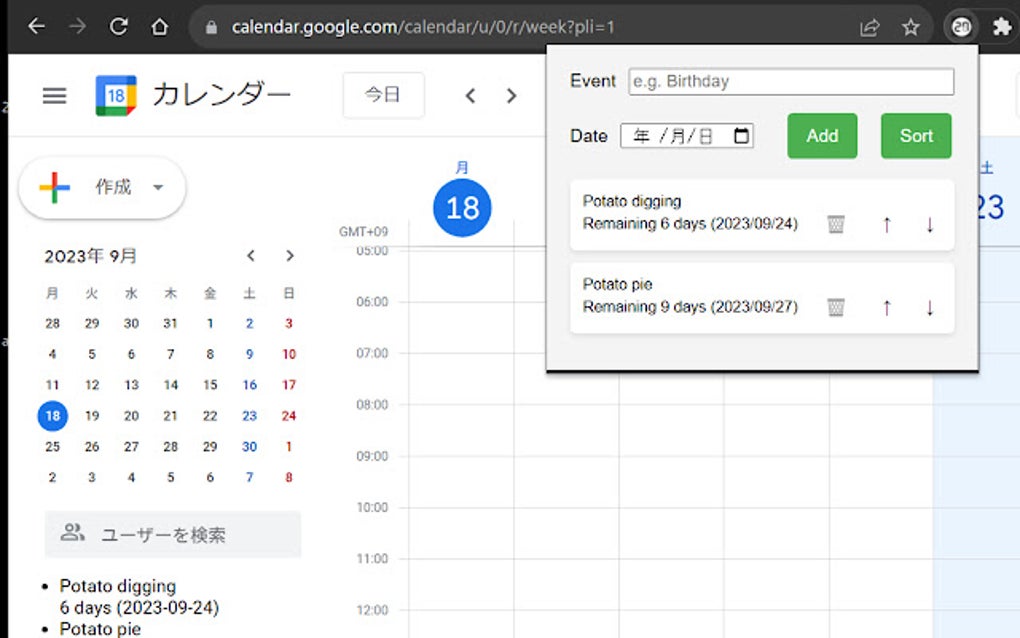Go to browser home page
1020x638 pixels.
pyautogui.click(x=159, y=27)
